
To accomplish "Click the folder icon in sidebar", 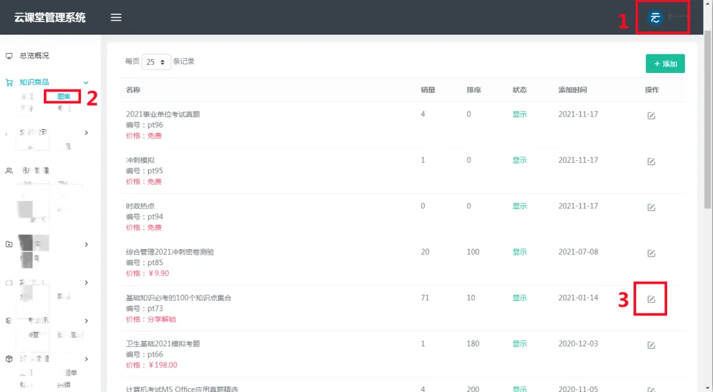I will tap(9, 244).
